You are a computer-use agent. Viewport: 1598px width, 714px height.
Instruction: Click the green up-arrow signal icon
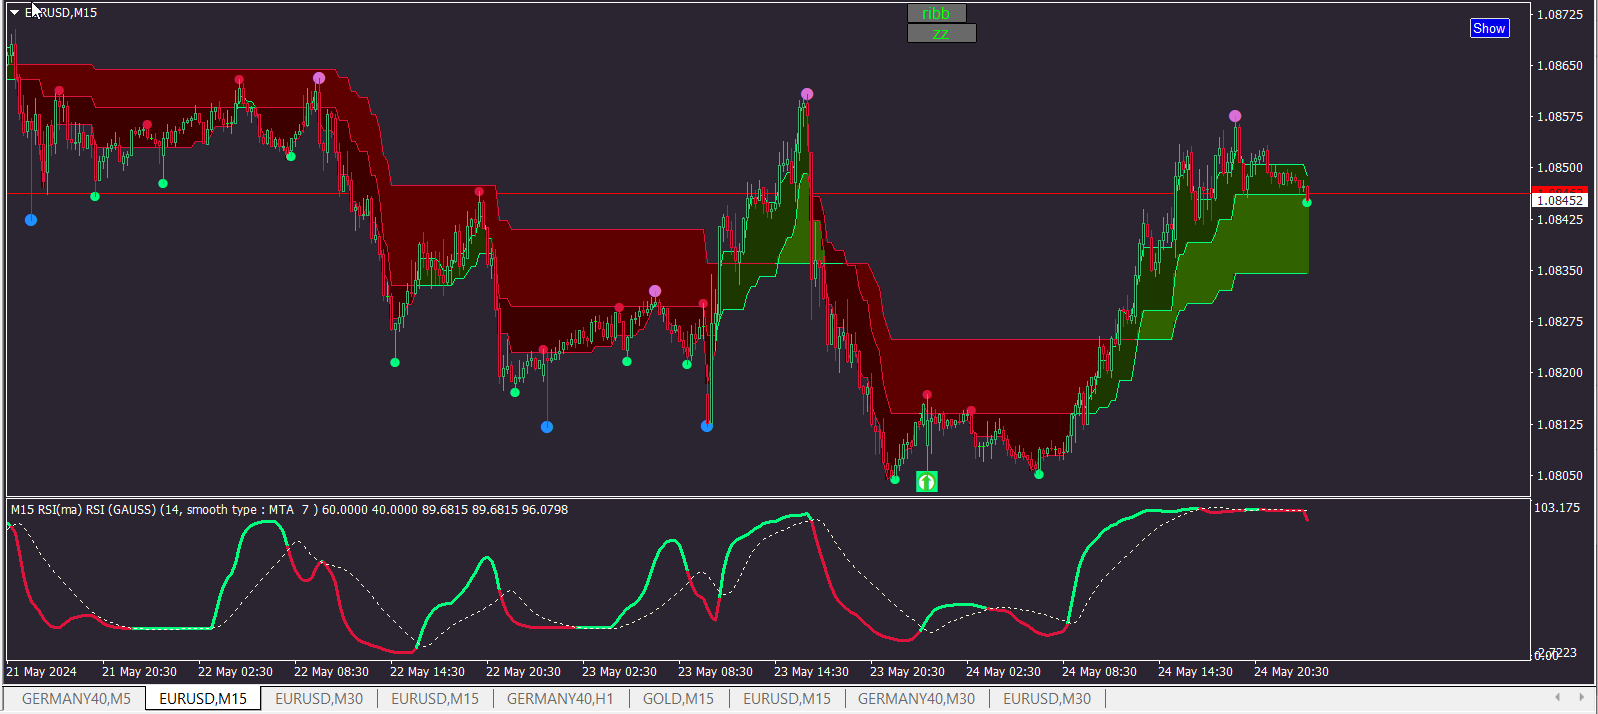tap(927, 482)
